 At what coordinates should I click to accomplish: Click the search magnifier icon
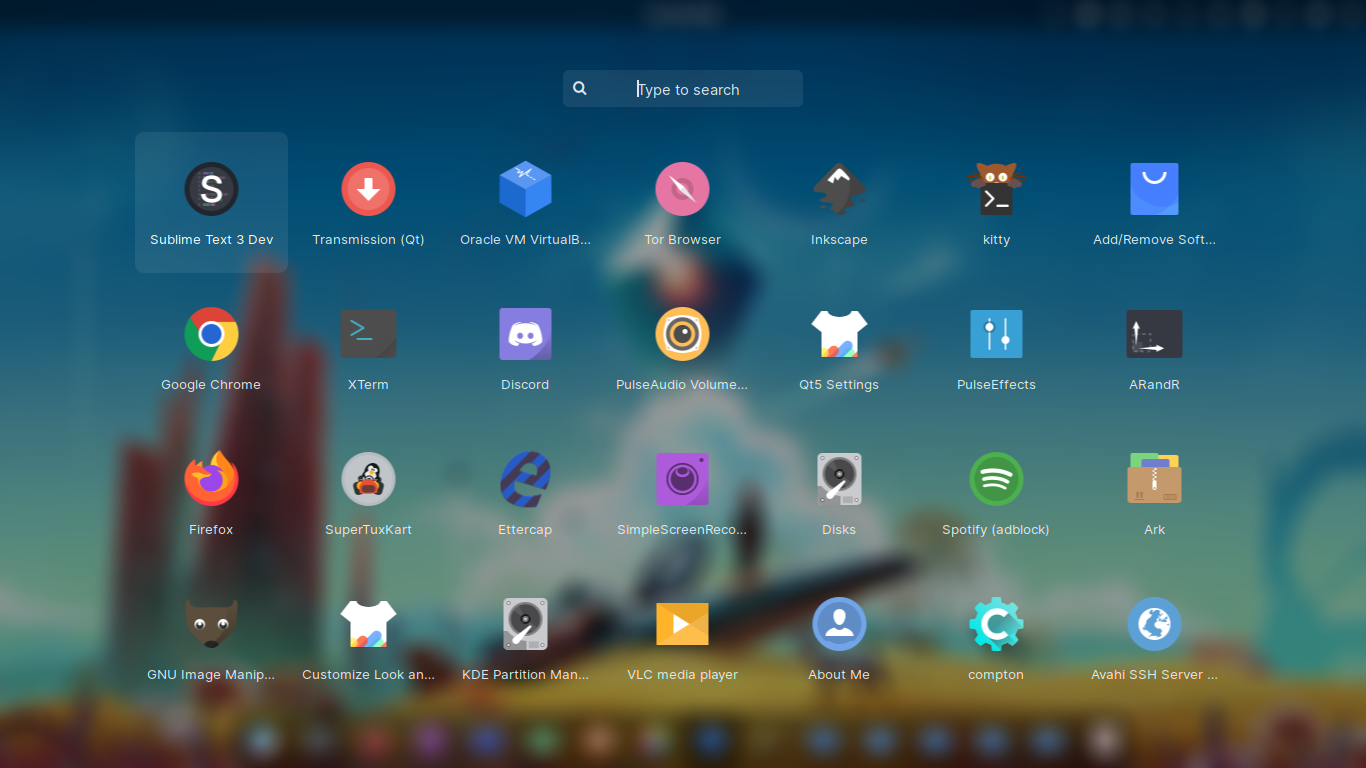click(580, 89)
